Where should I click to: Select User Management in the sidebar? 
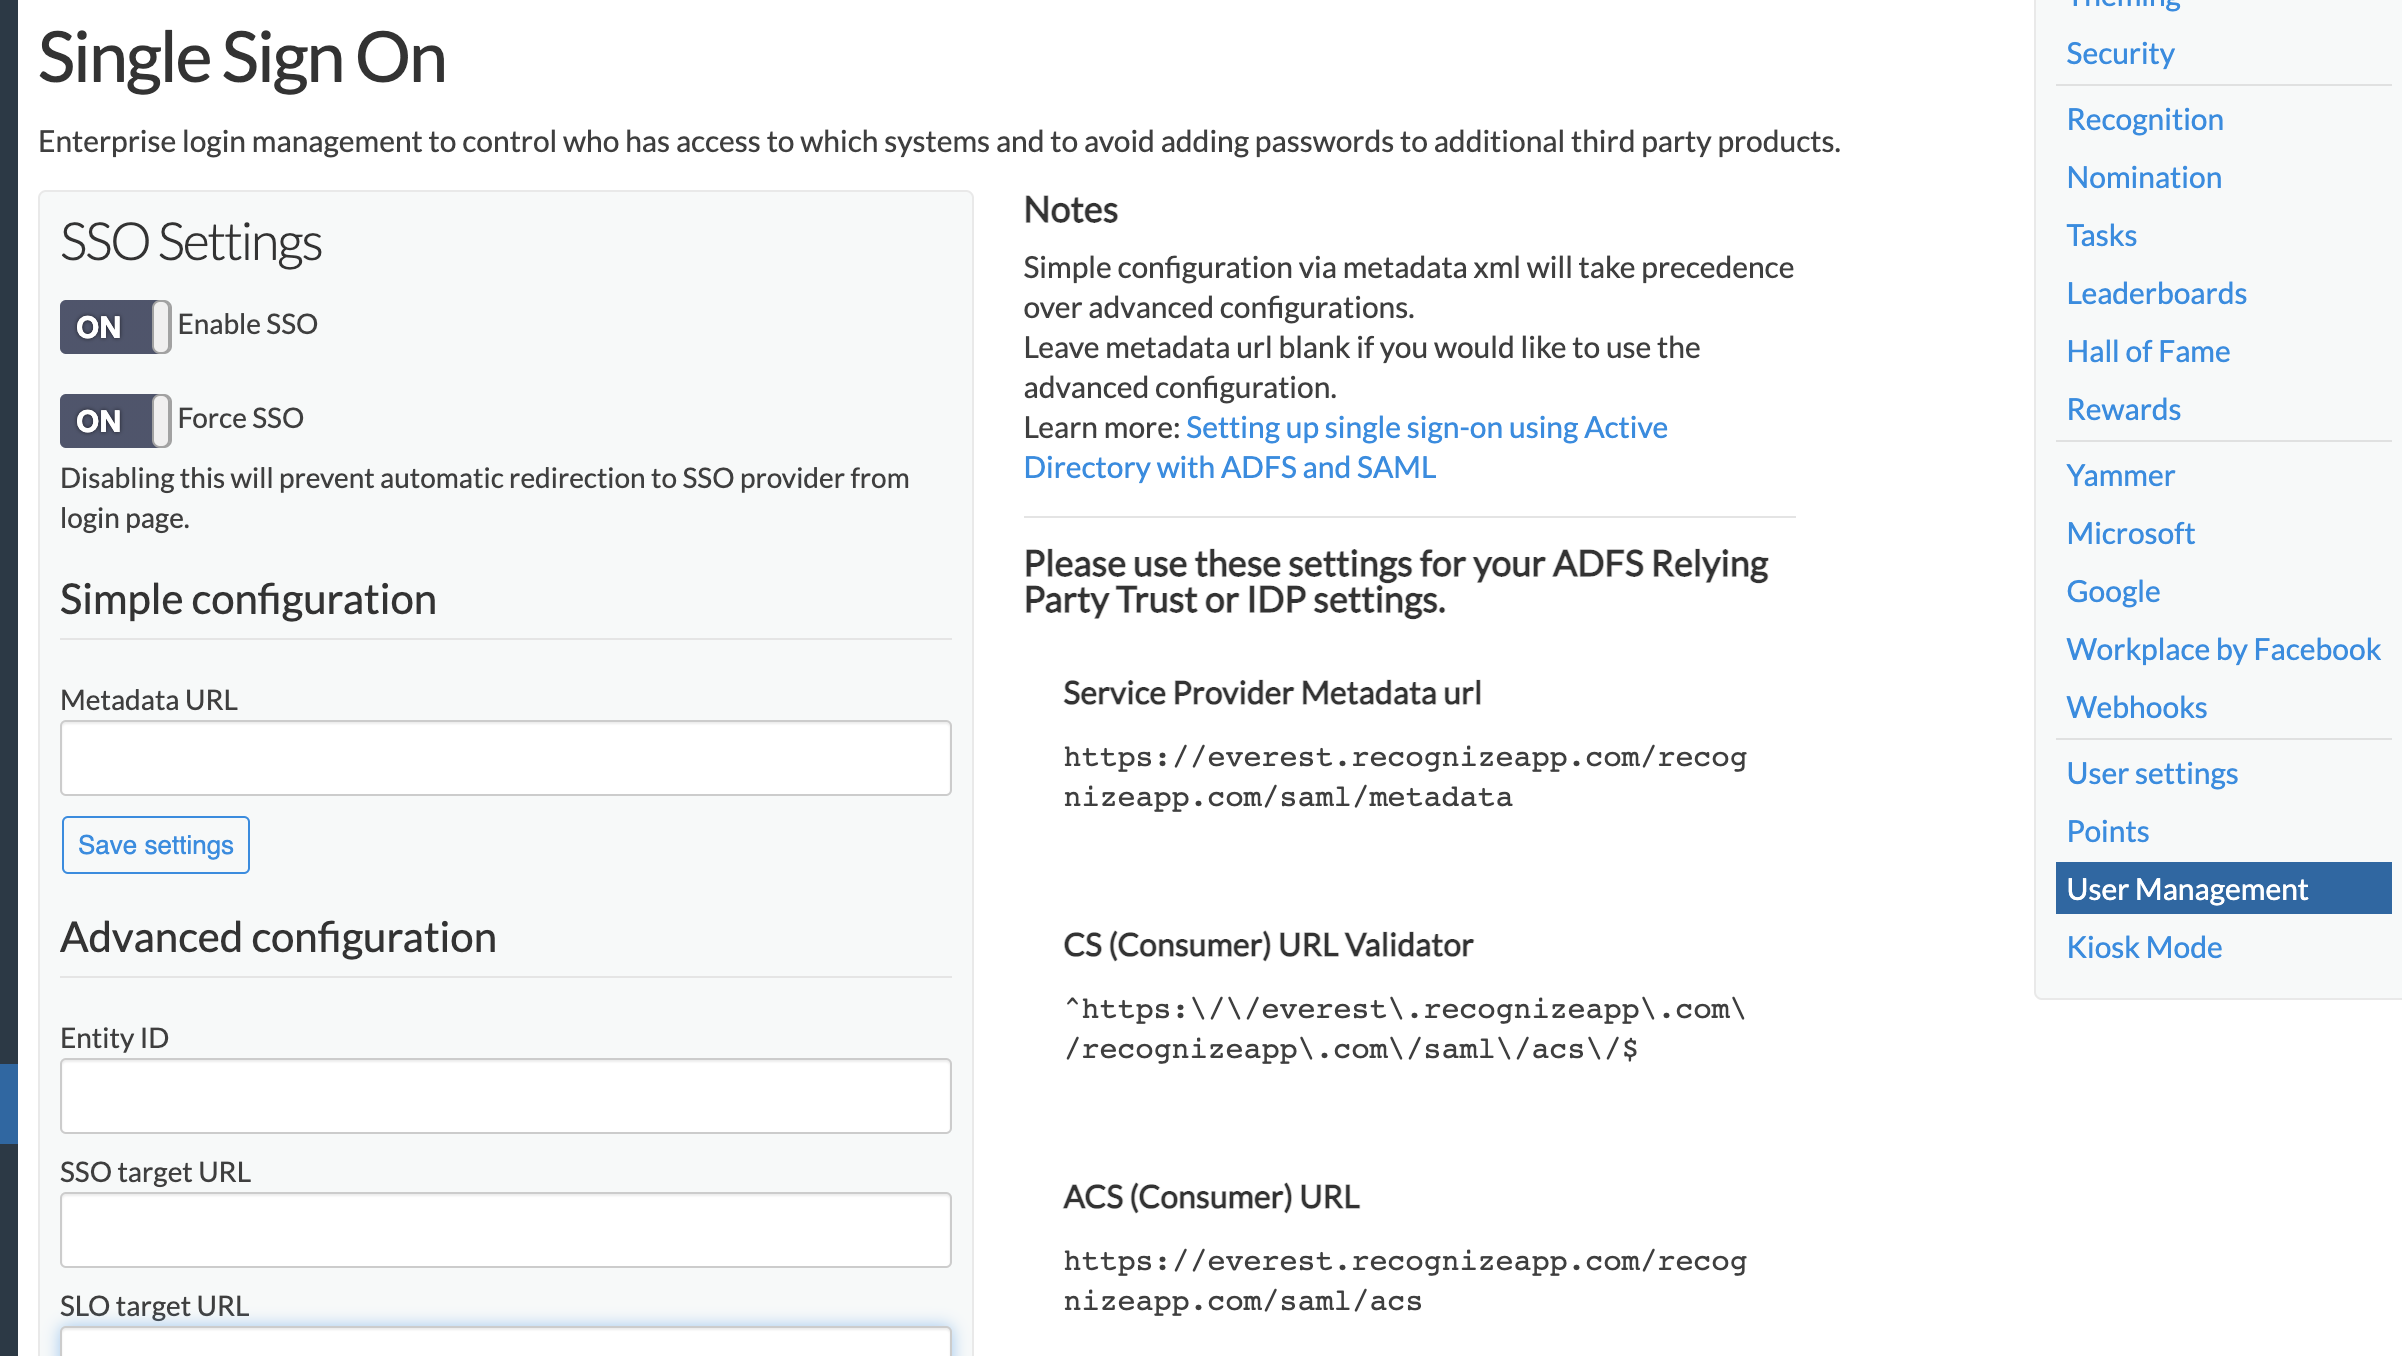coord(2223,888)
